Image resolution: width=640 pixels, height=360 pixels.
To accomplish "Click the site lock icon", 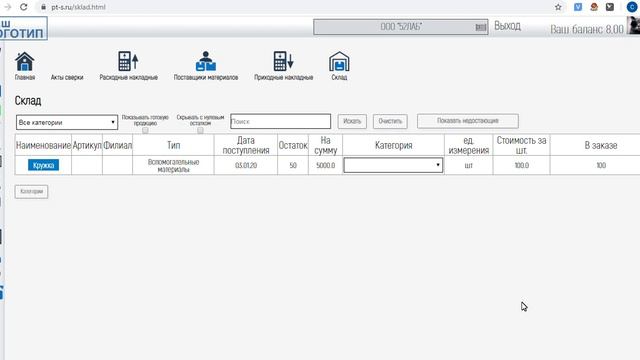I will (x=43, y=7).
